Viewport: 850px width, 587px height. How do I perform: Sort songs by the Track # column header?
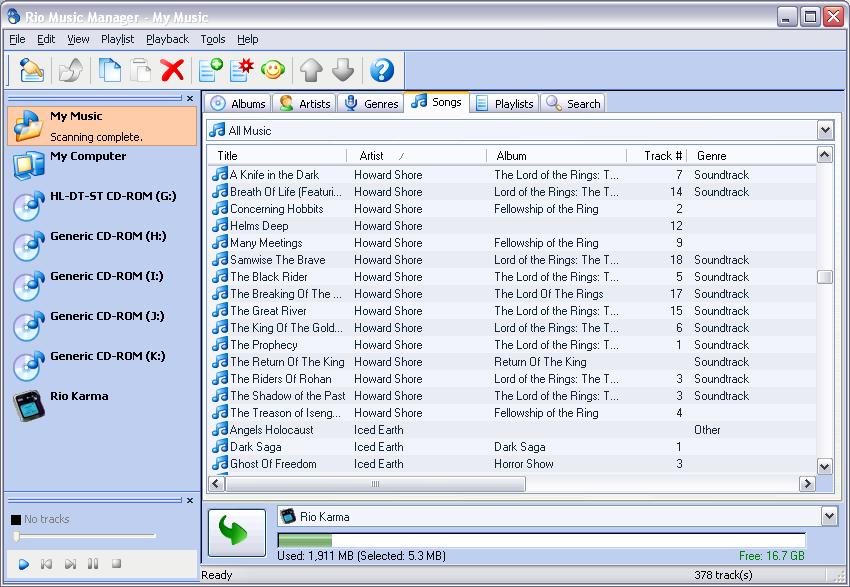coord(656,156)
